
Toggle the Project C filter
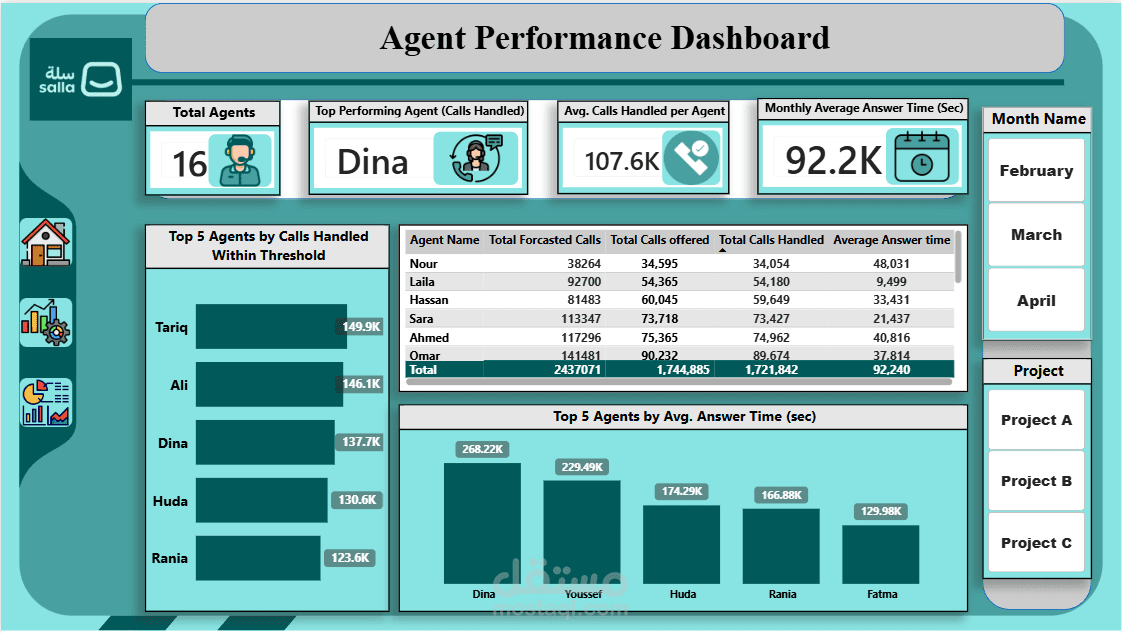pos(1035,543)
